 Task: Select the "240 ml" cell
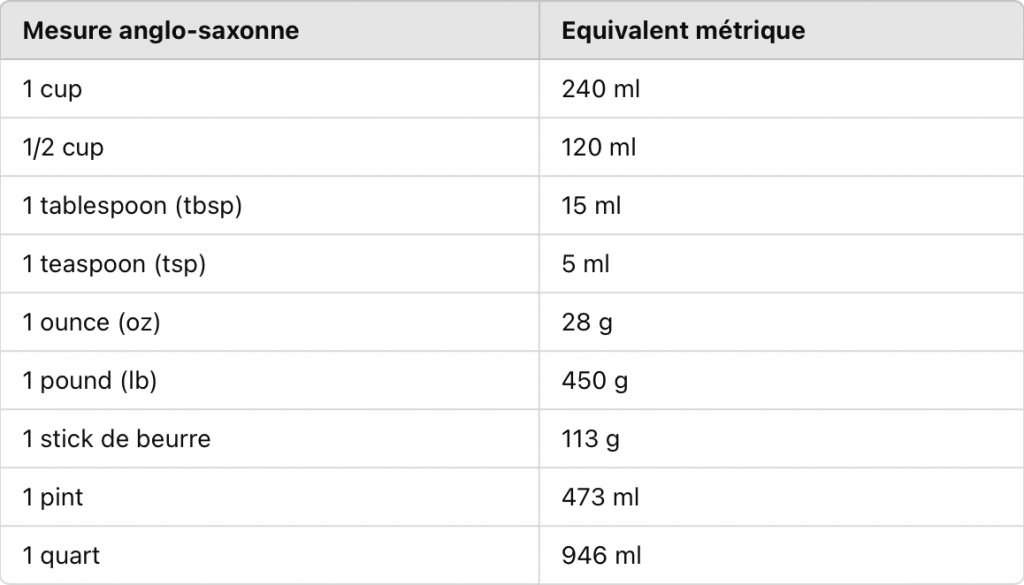coord(601,89)
